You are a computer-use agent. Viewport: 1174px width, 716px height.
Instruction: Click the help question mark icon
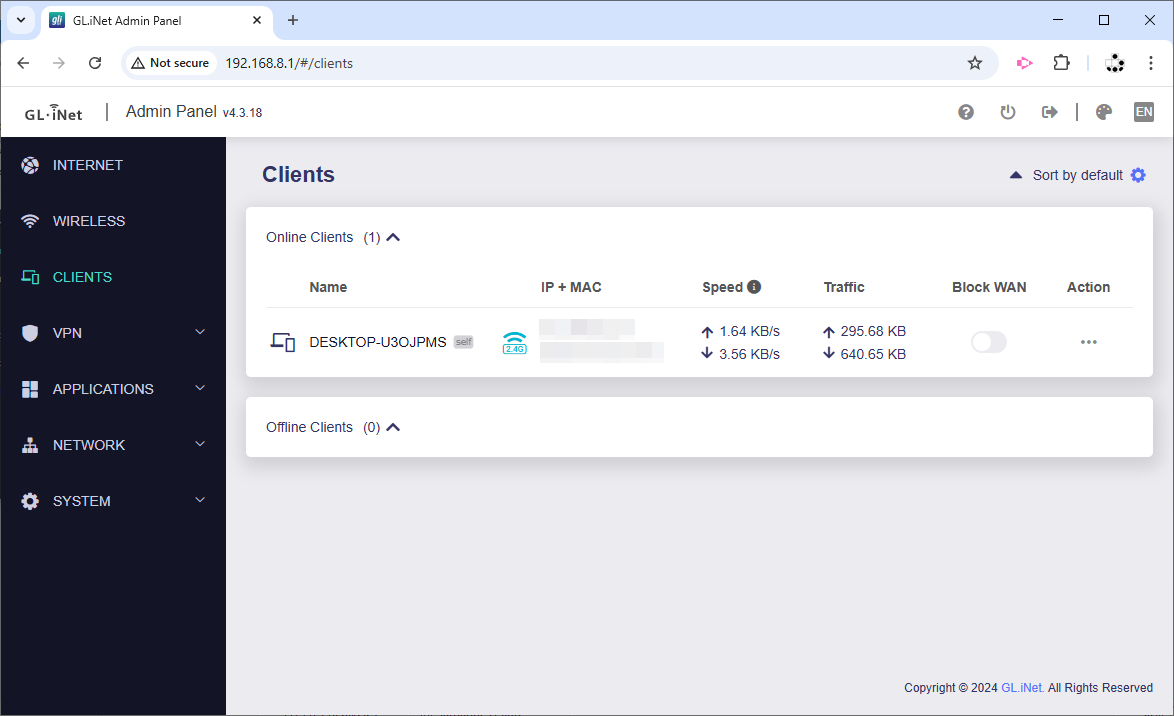[966, 112]
